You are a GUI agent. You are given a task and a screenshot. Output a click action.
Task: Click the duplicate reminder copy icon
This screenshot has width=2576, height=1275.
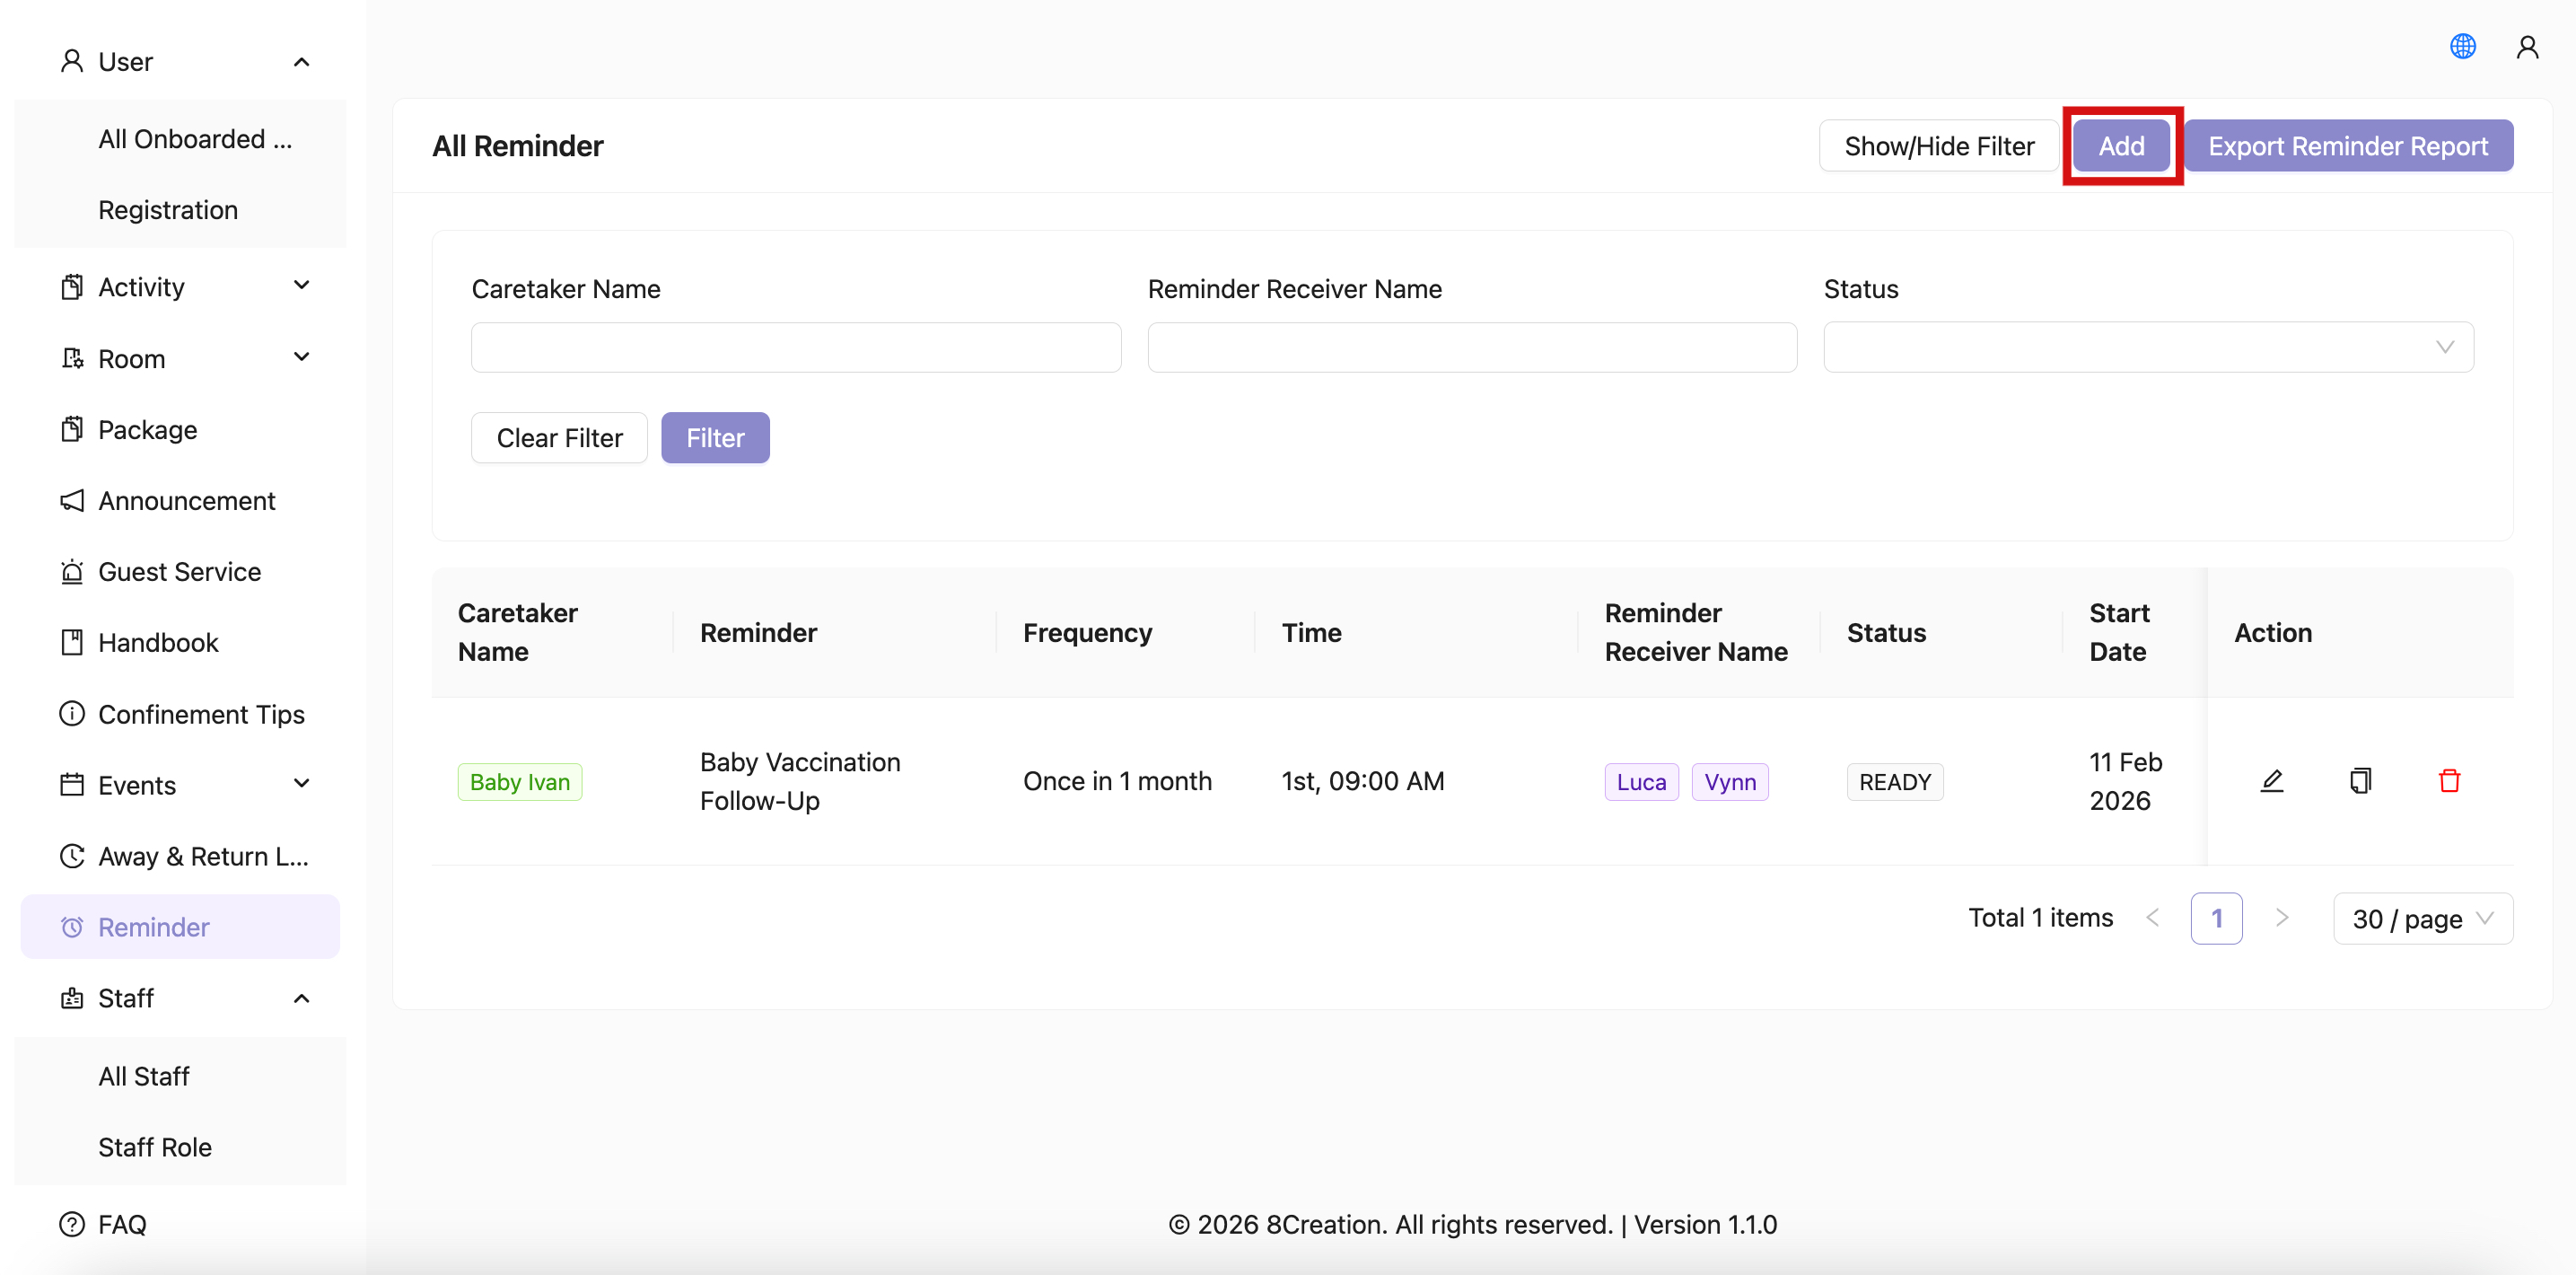pos(2360,781)
